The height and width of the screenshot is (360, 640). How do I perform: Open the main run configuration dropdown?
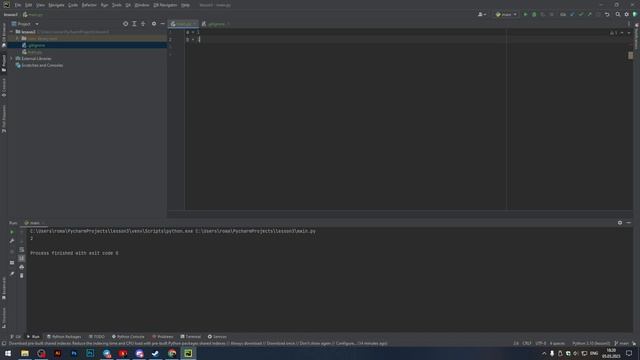coord(506,15)
